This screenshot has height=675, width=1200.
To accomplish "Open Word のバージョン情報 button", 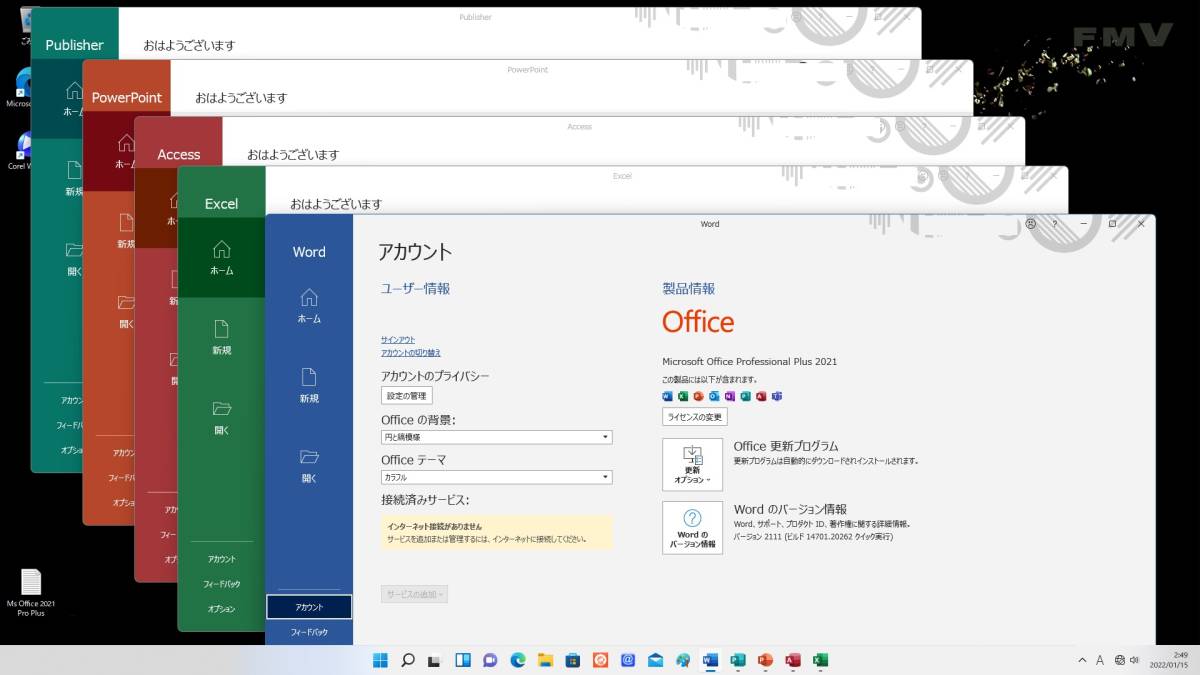I will point(692,527).
